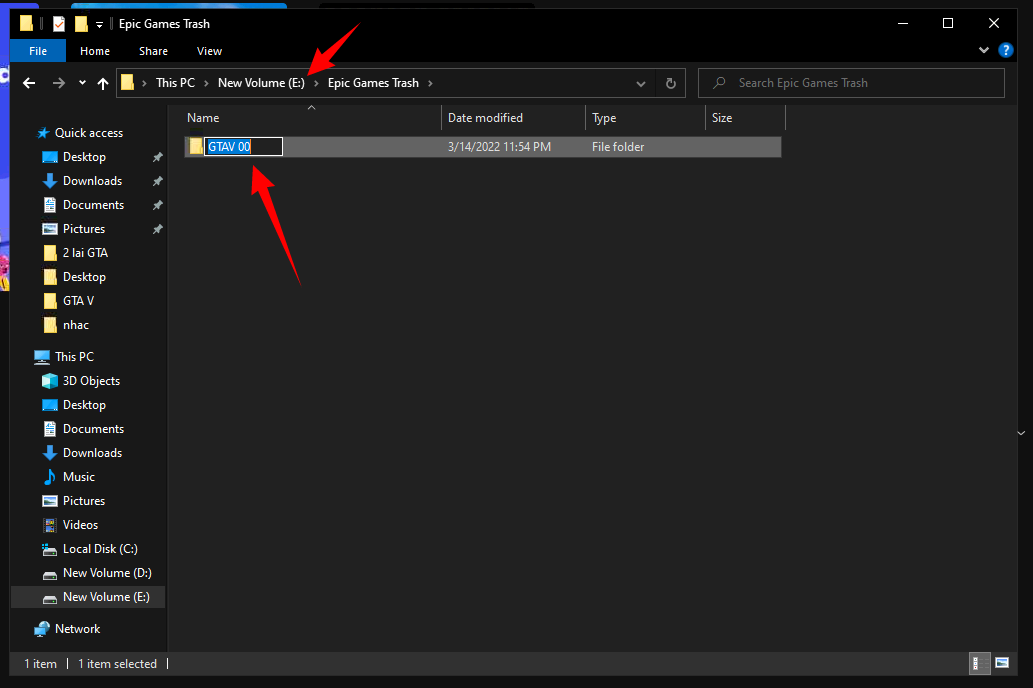Click This PC in the address bar

point(175,83)
